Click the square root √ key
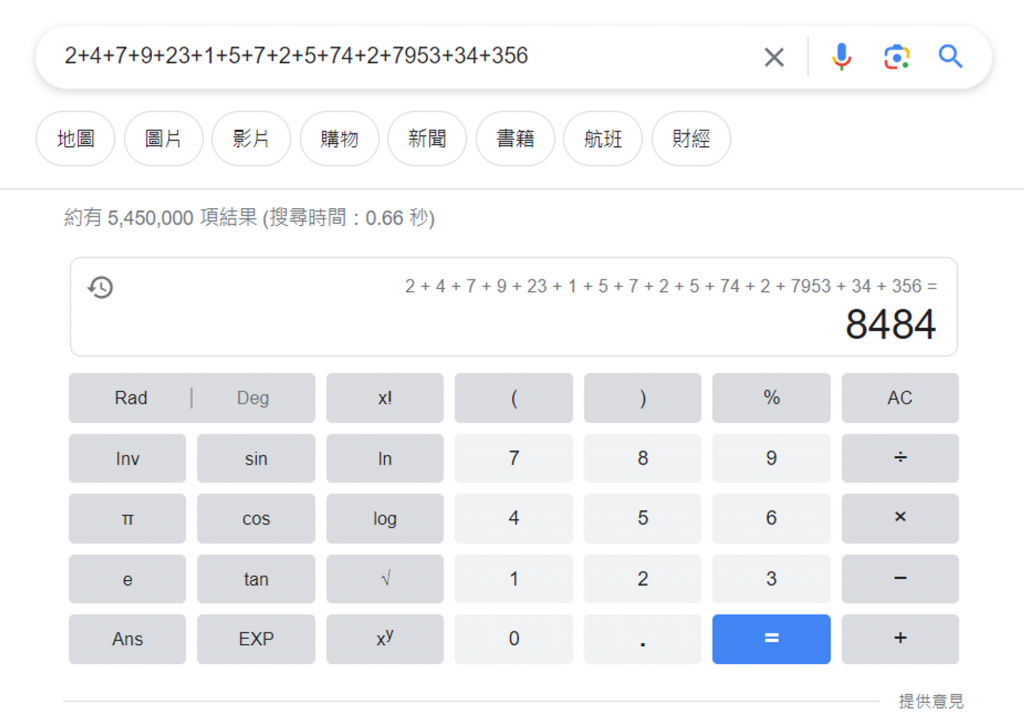1024x728 pixels. pyautogui.click(x=385, y=579)
